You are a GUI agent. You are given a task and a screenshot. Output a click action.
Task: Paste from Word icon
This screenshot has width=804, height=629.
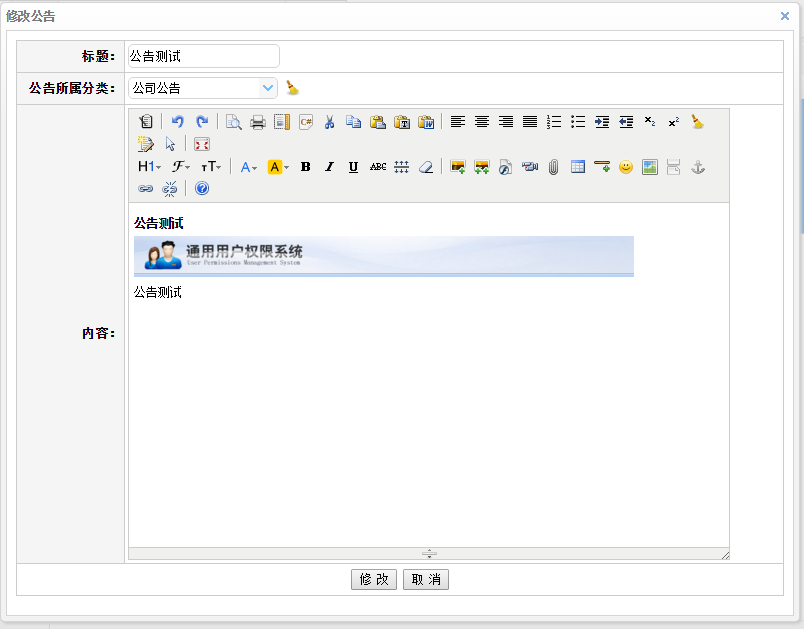426,121
